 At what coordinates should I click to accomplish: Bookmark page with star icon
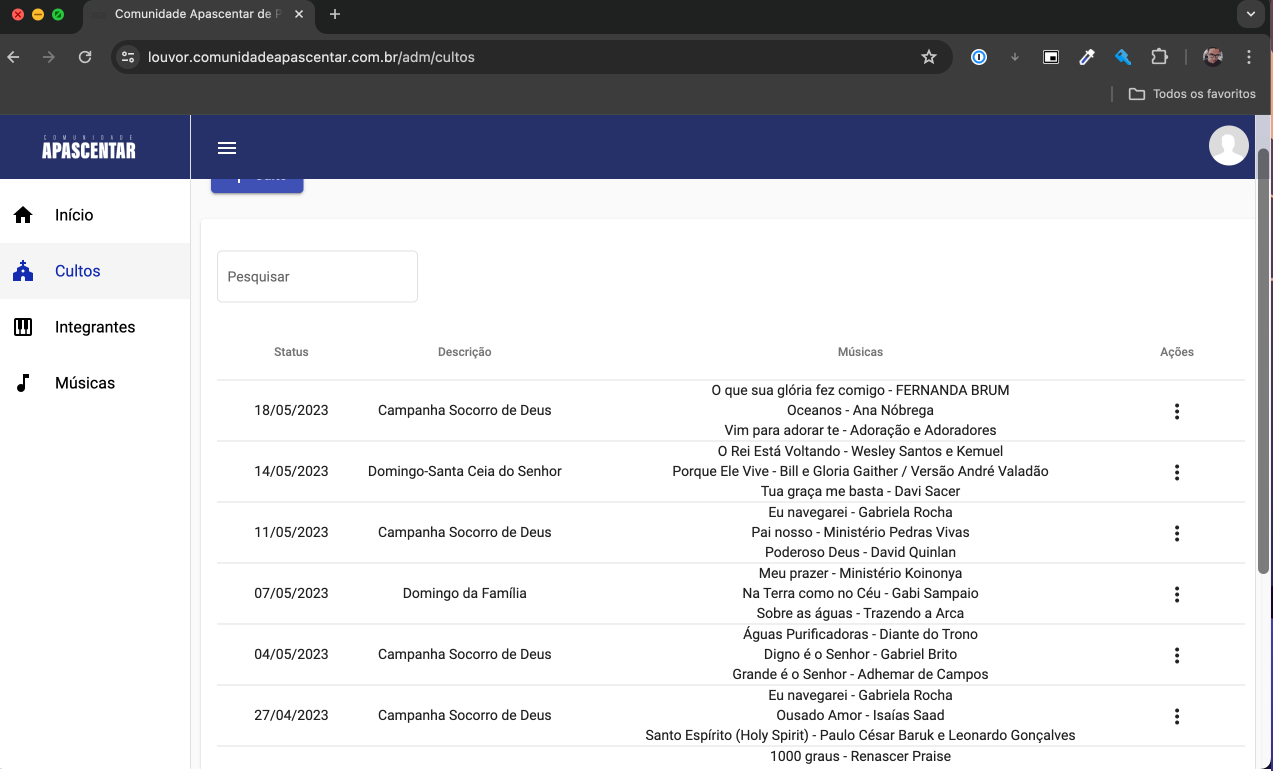929,57
